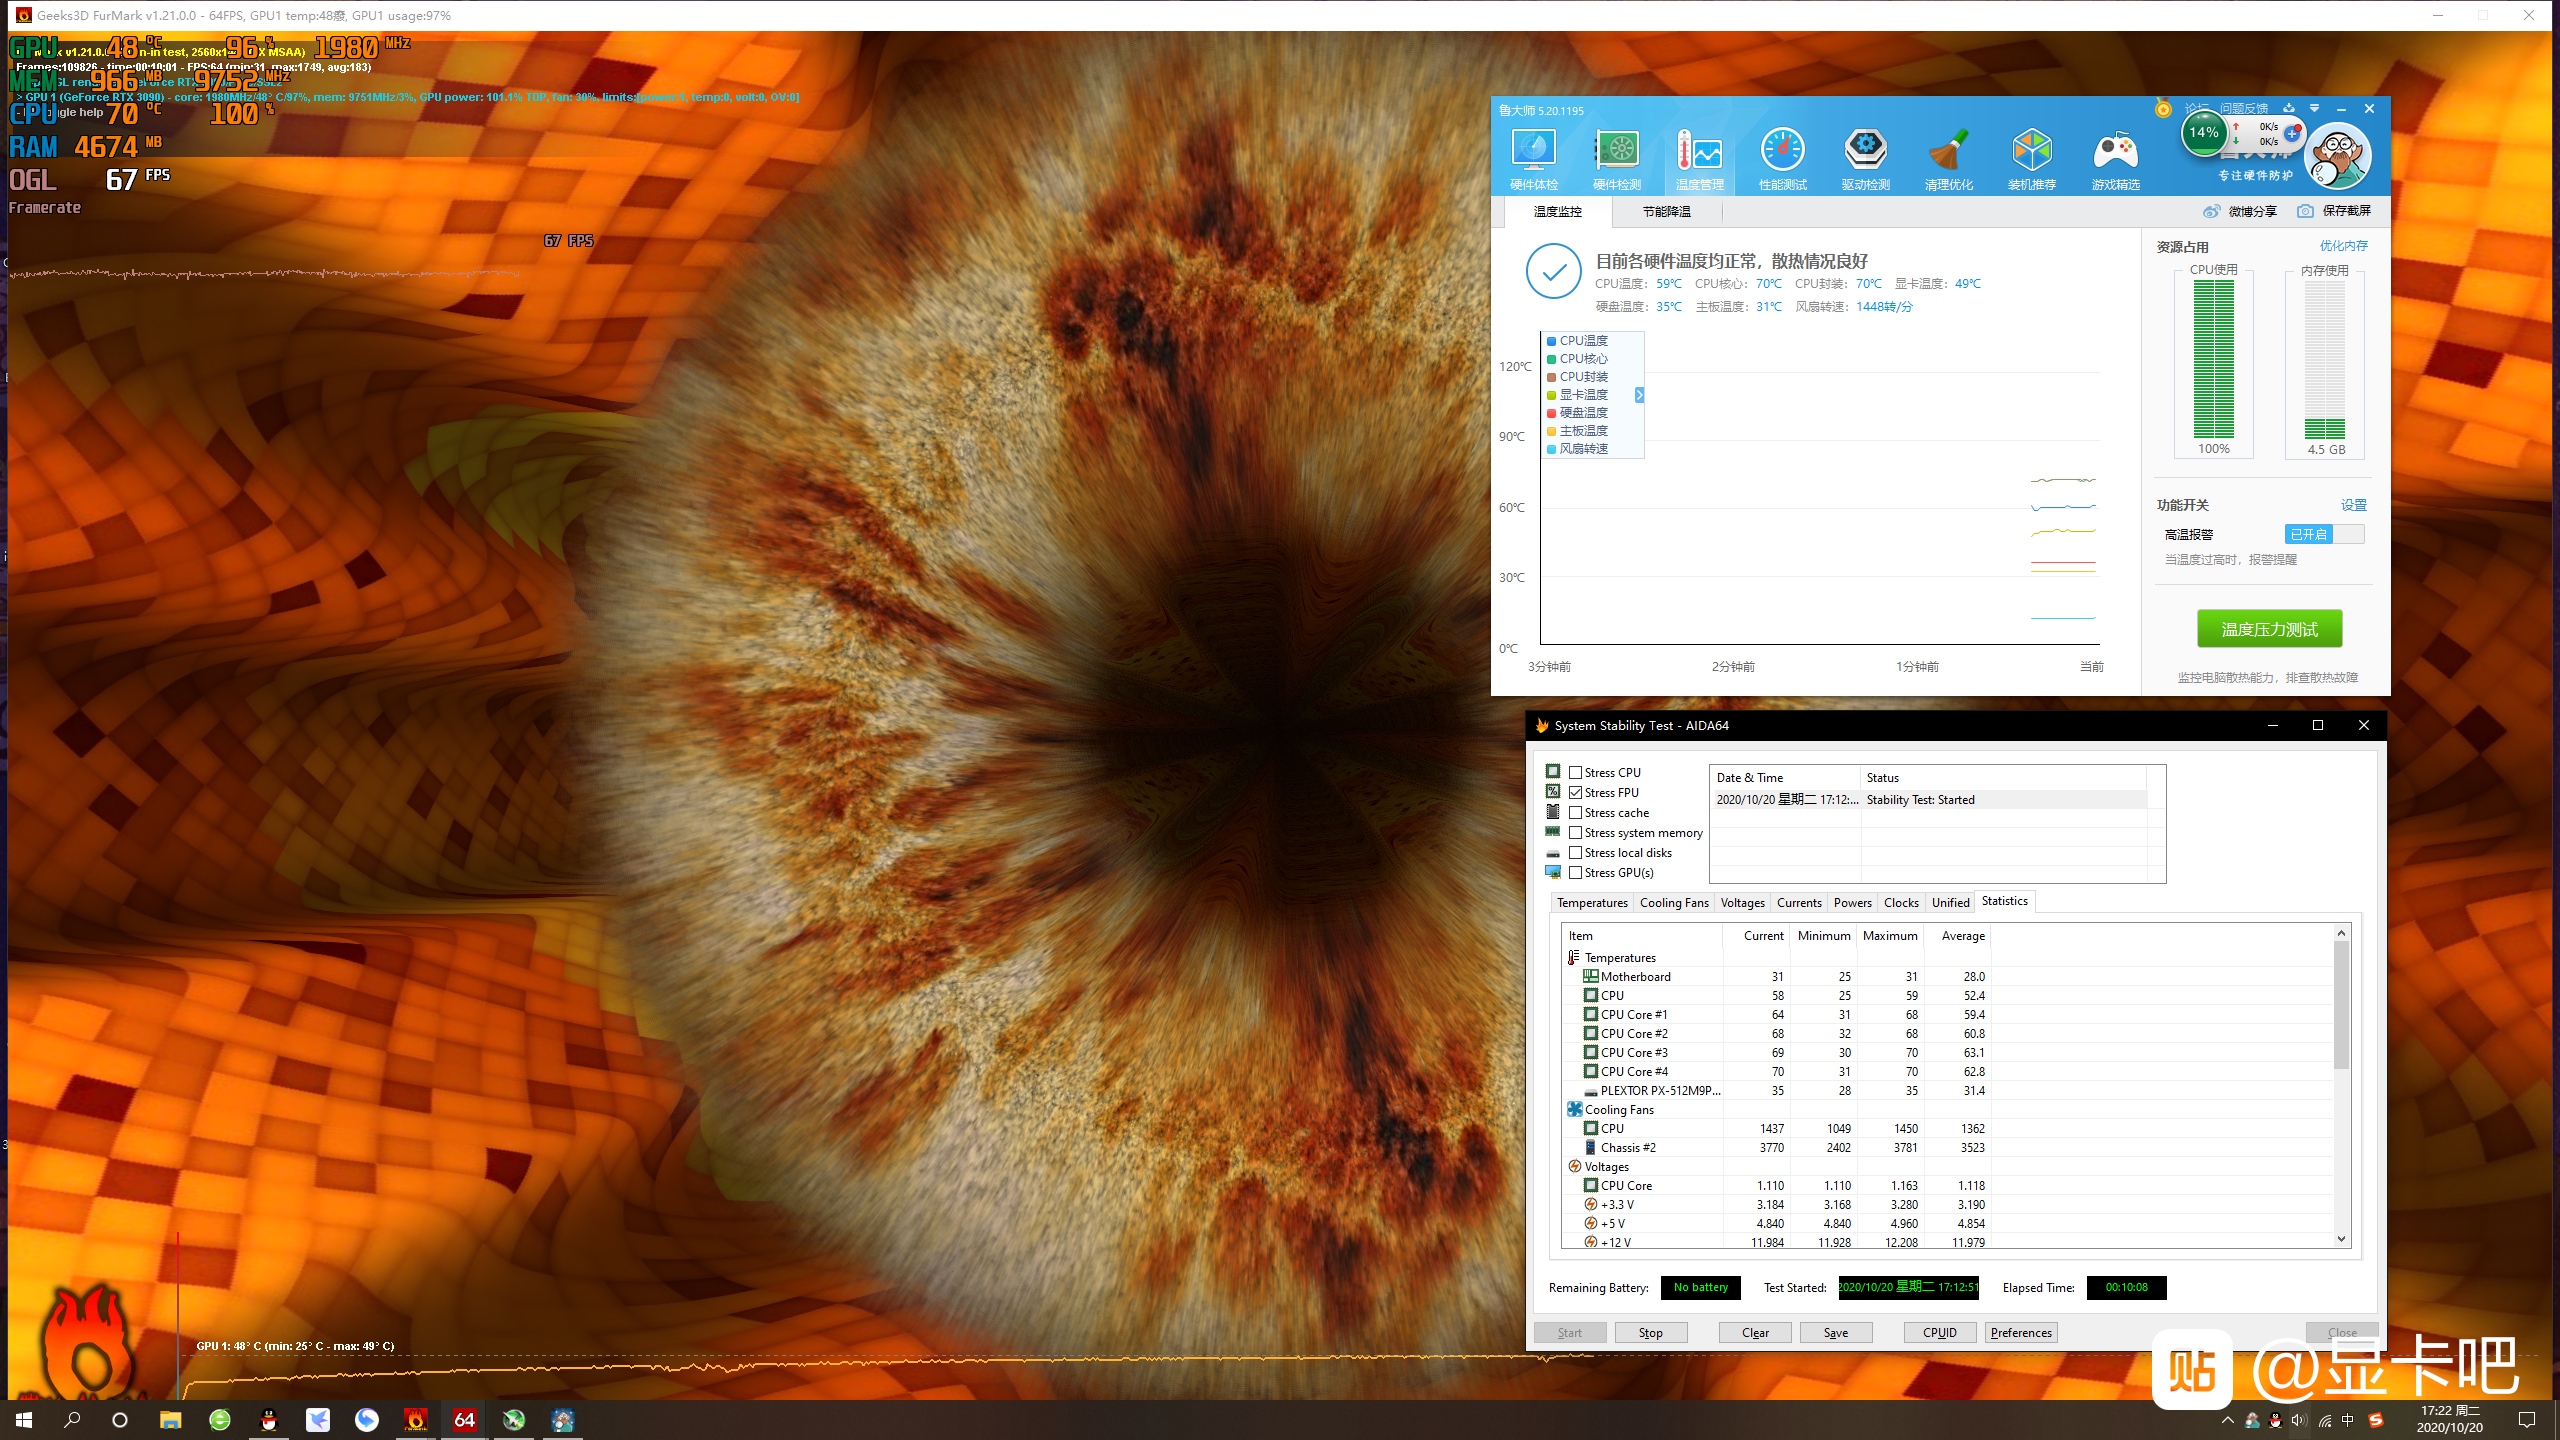Switch to AIDA64 taskbar icon
The image size is (2560, 1440).
point(465,1420)
